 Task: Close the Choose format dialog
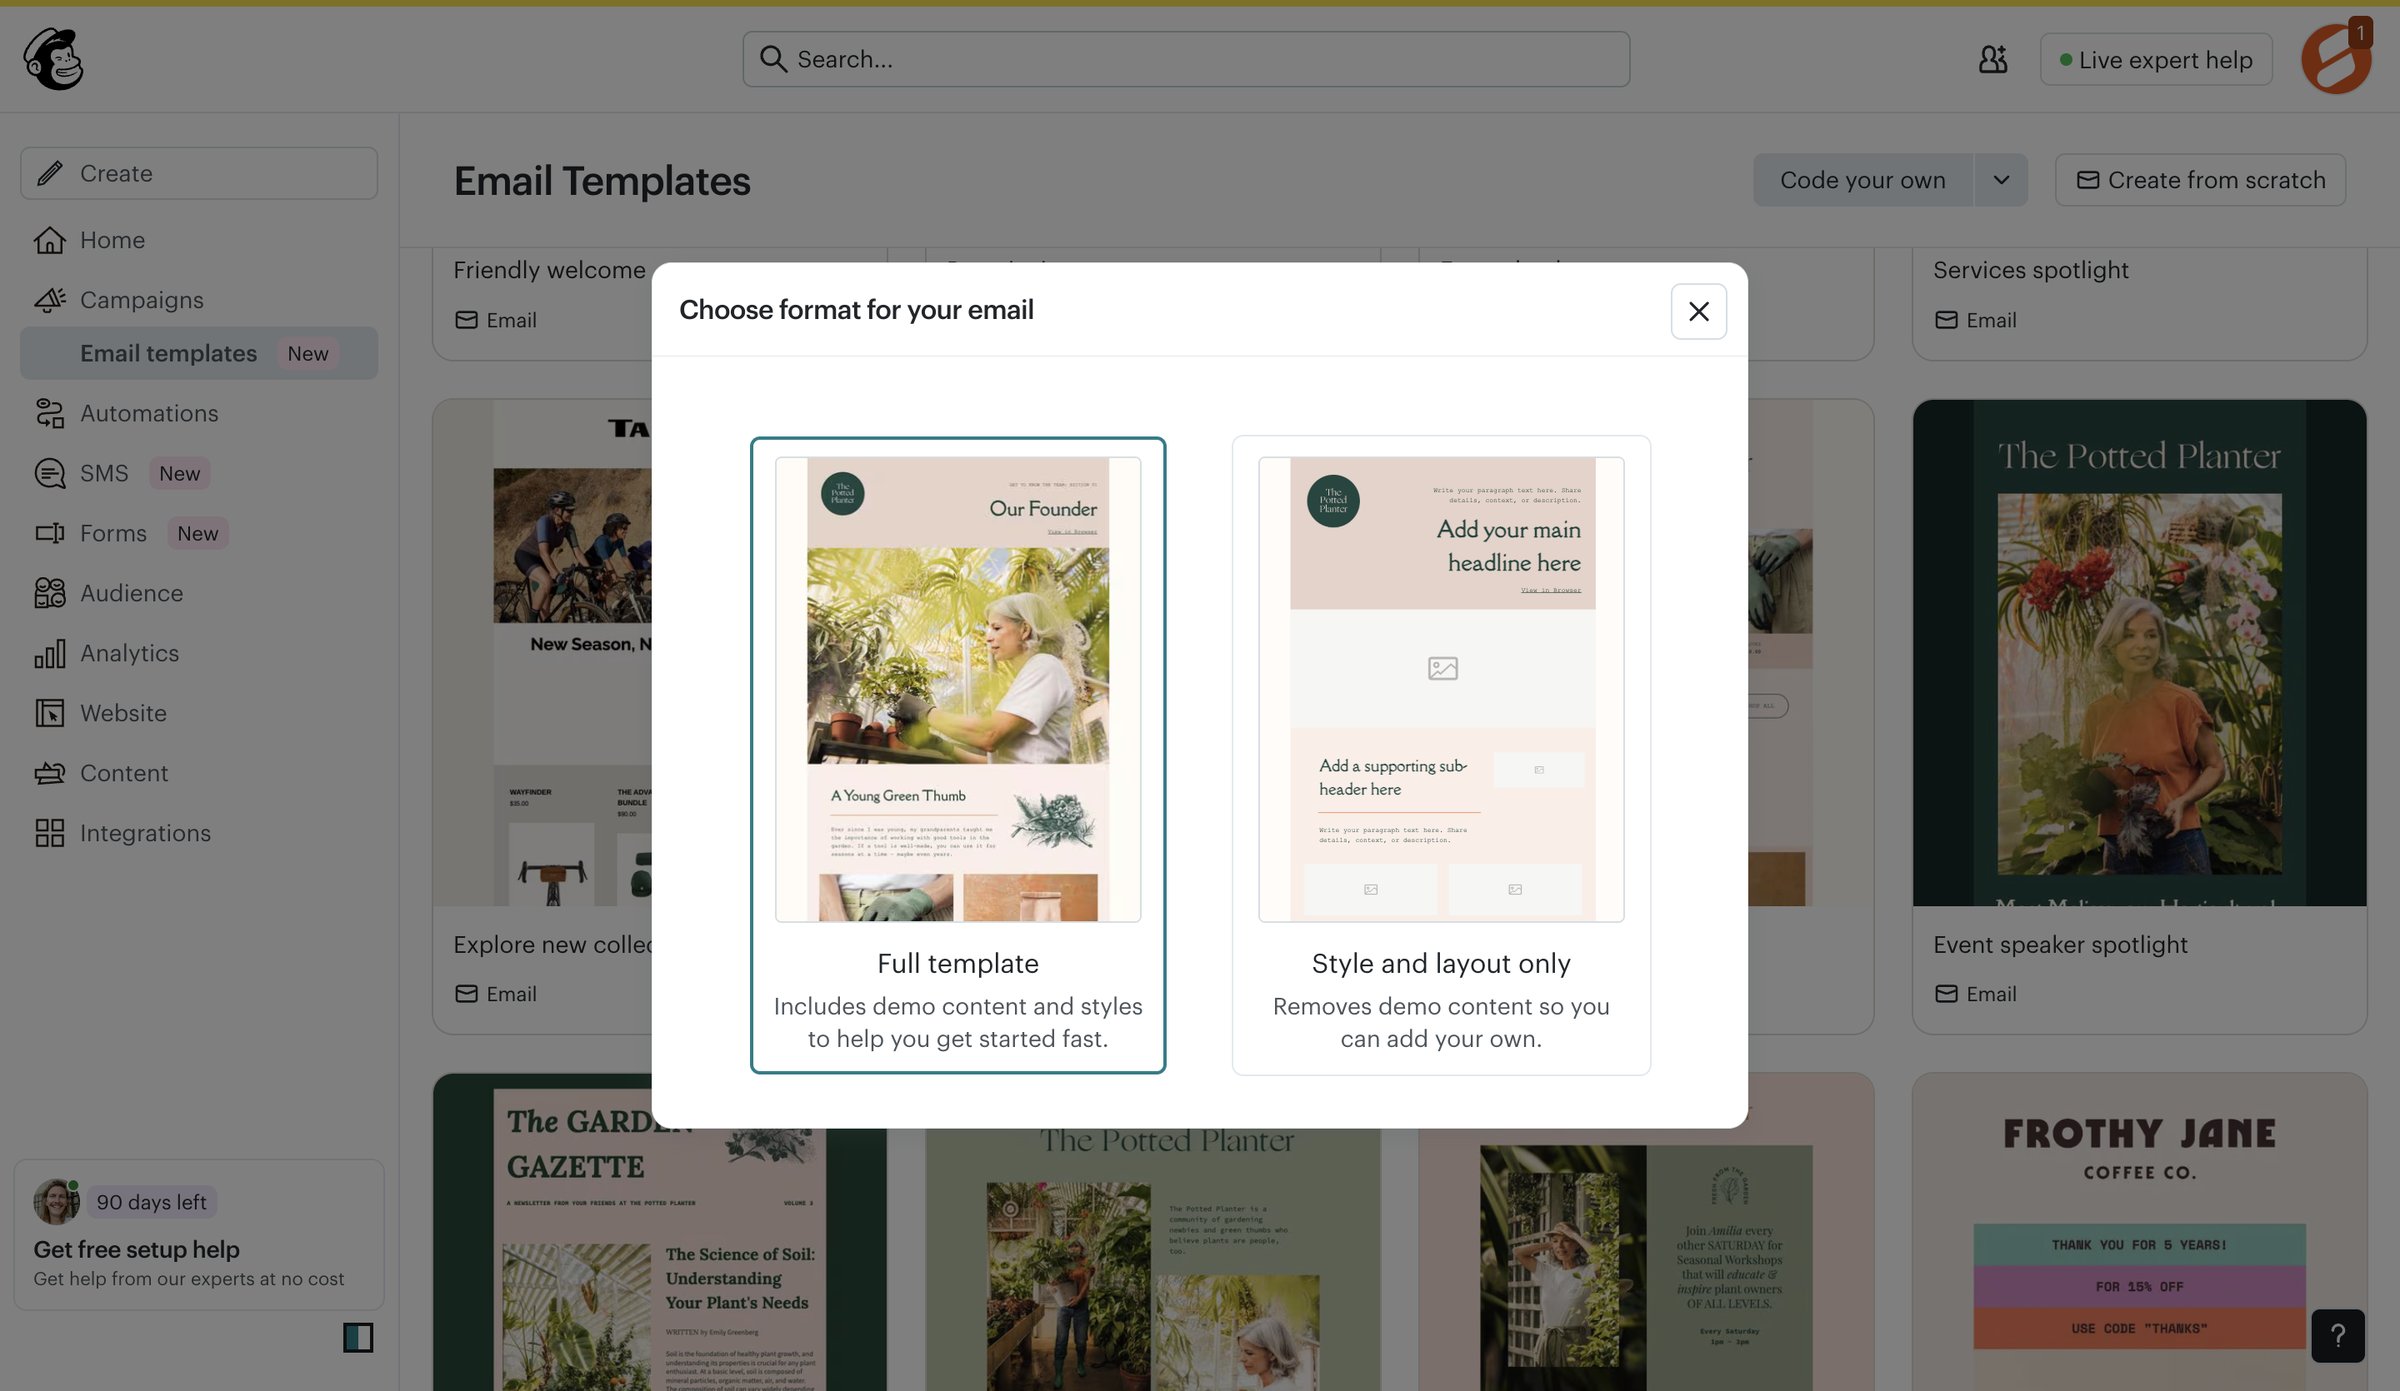1698,311
